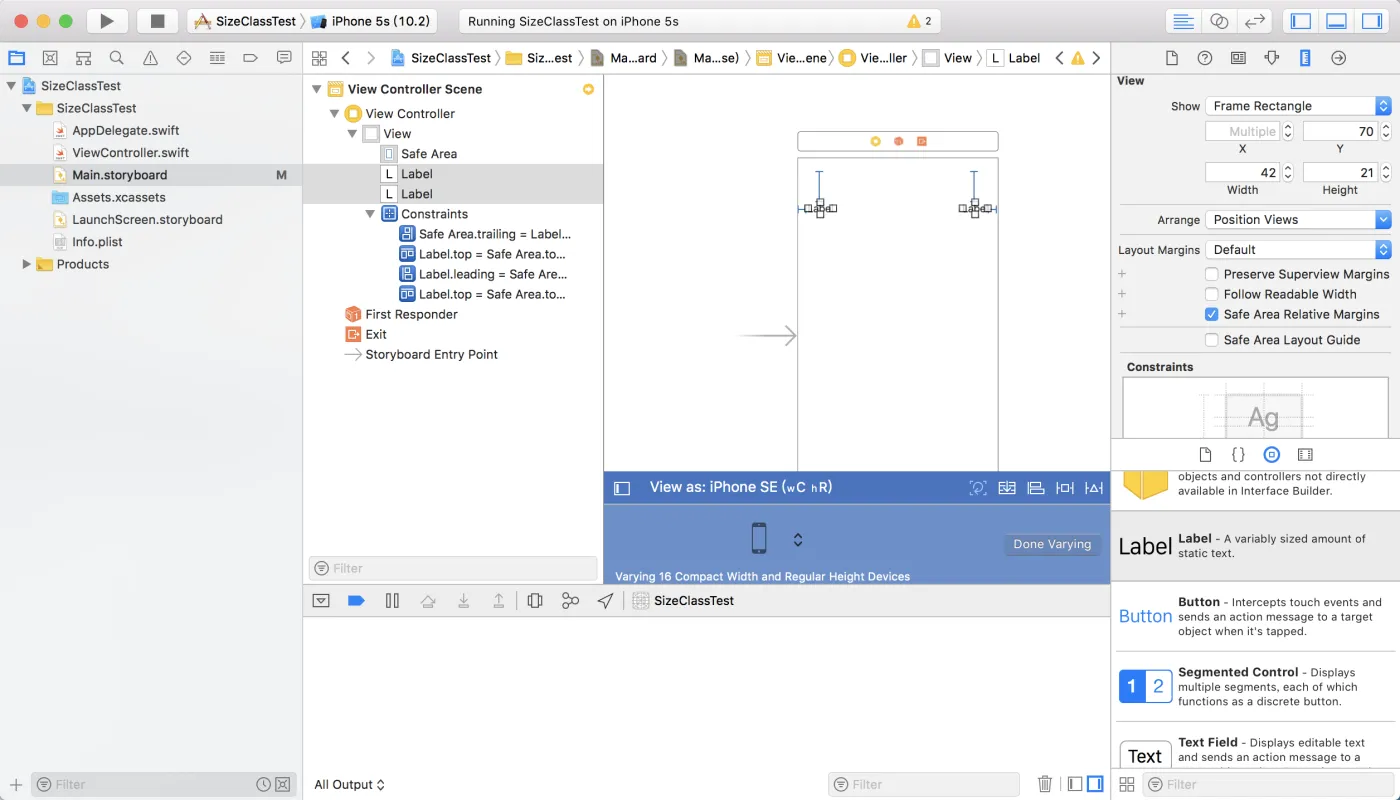The image size is (1400, 800).
Task: Click the Done Varying button
Action: coord(1052,544)
